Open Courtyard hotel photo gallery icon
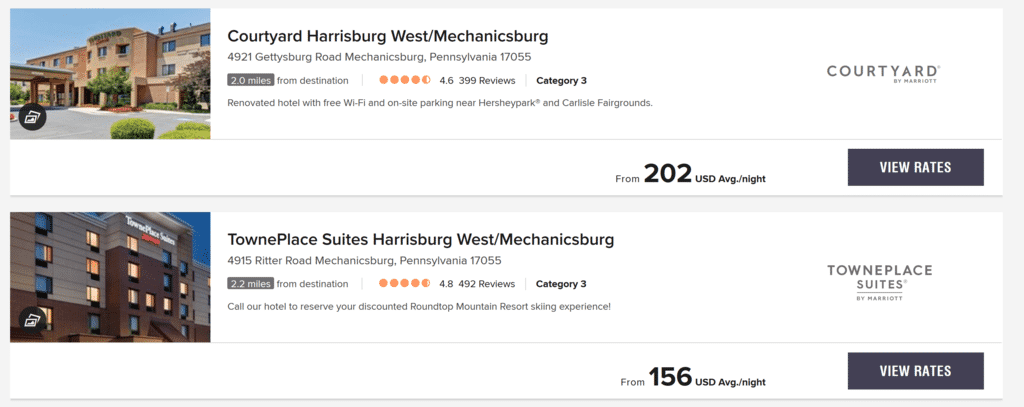This screenshot has width=1024, height=407. coord(32,117)
